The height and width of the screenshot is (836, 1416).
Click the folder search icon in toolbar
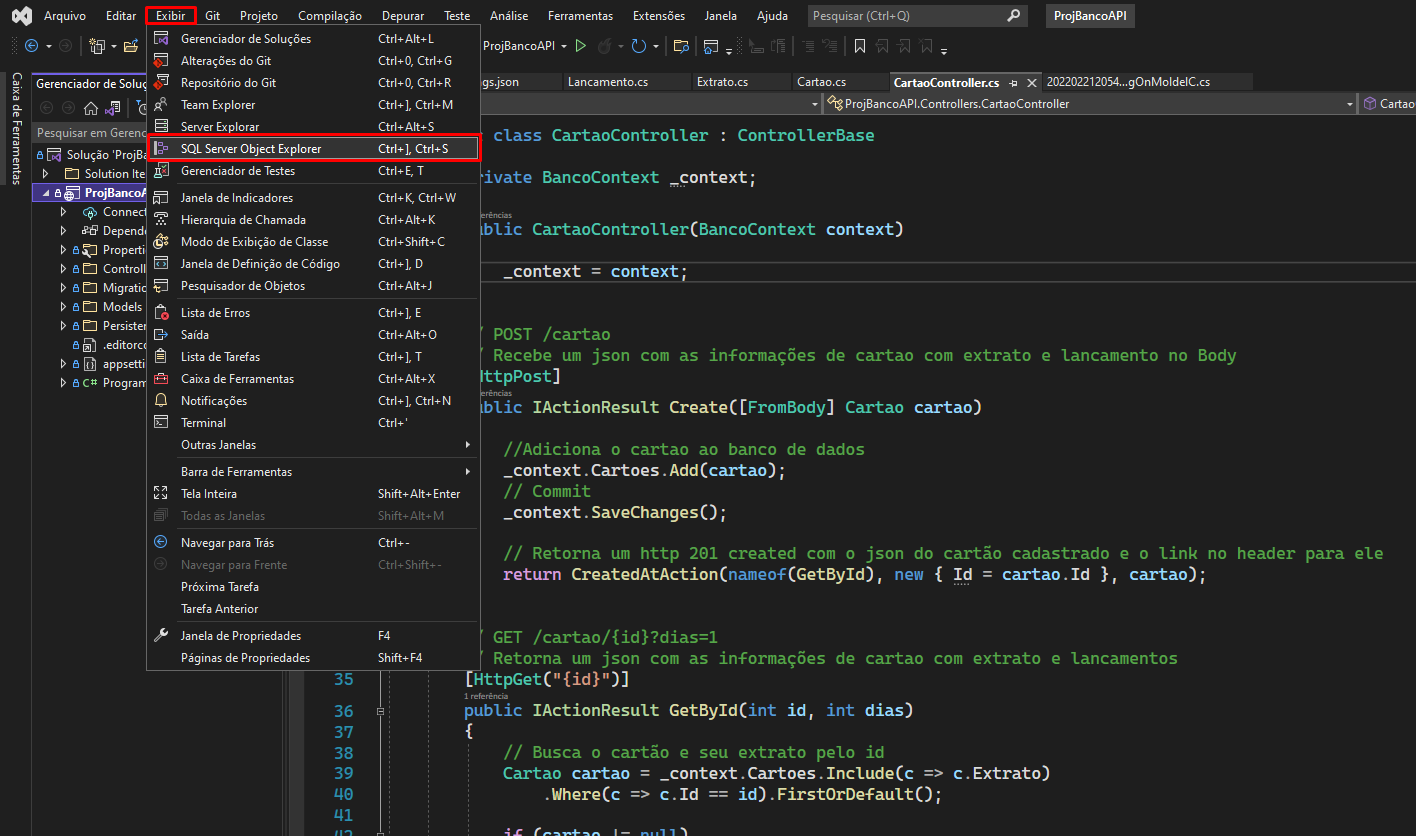tap(681, 46)
